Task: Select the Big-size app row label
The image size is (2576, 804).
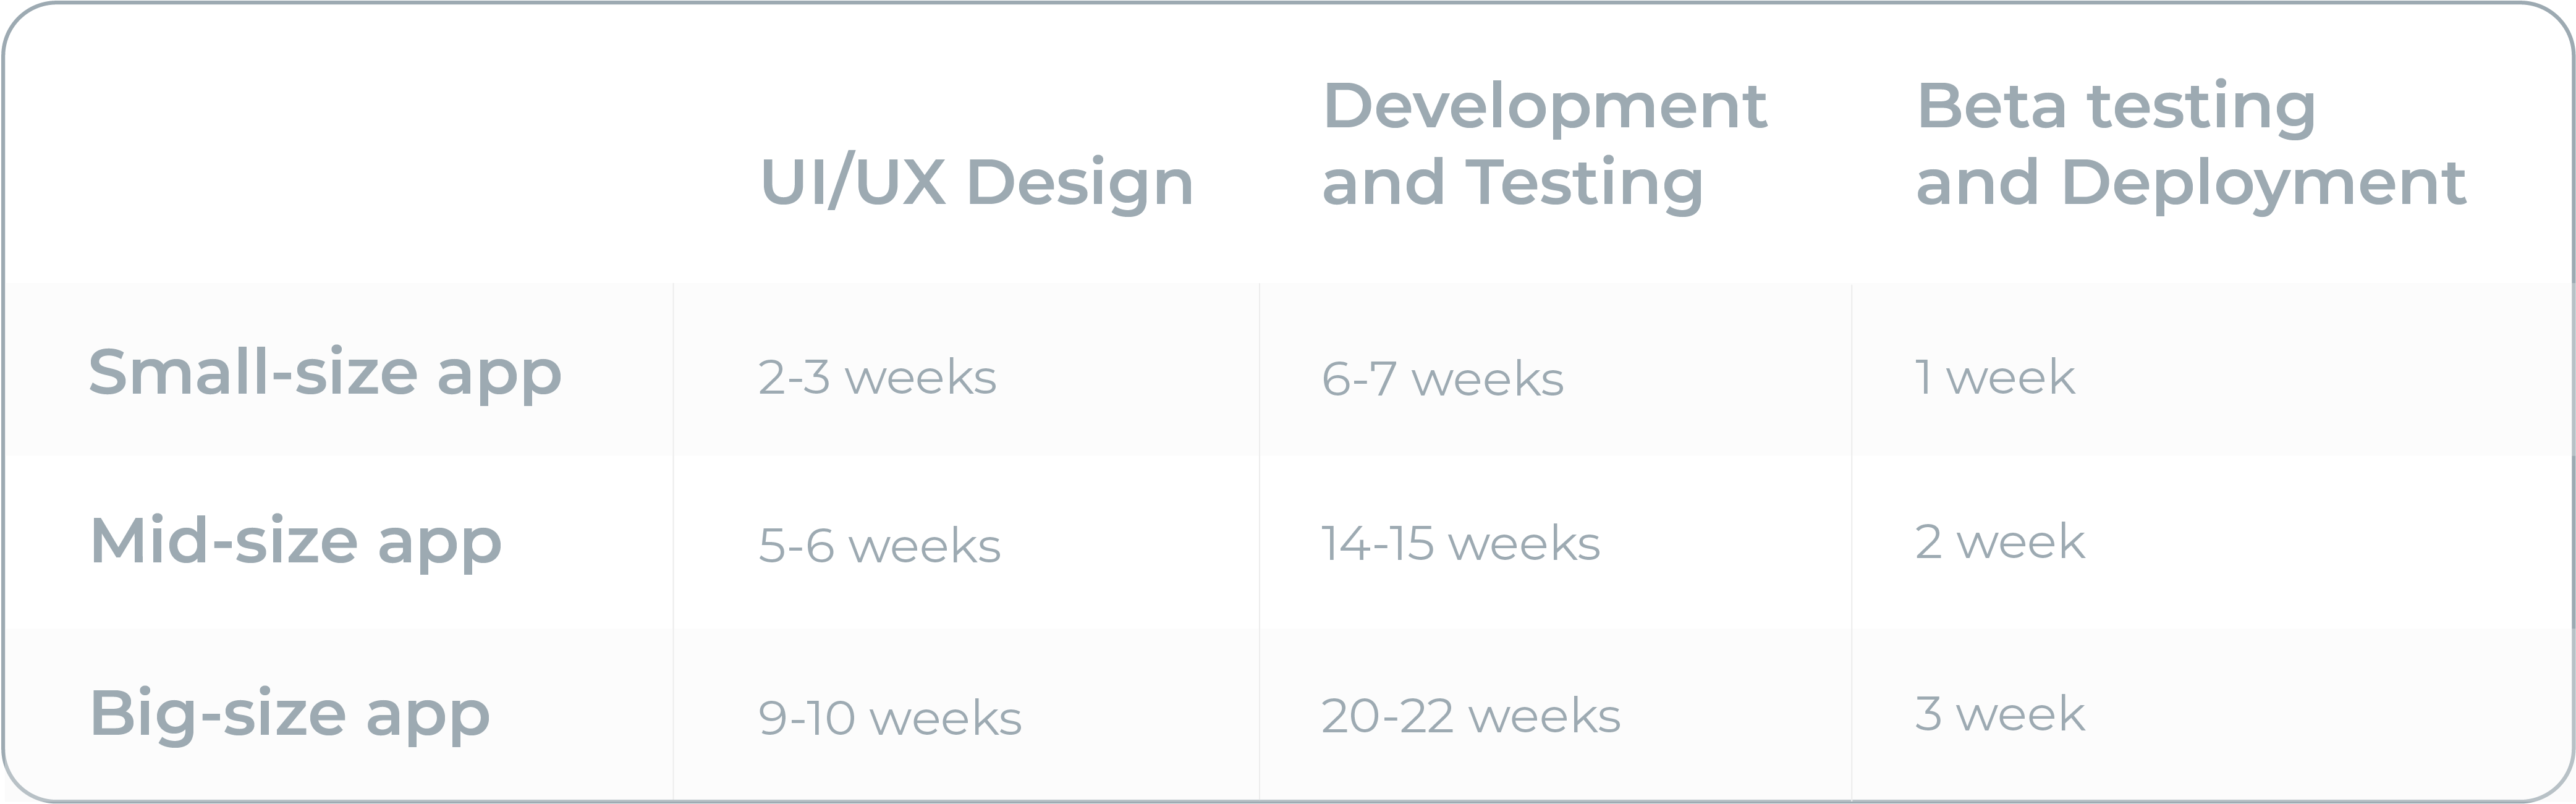Action: point(290,713)
